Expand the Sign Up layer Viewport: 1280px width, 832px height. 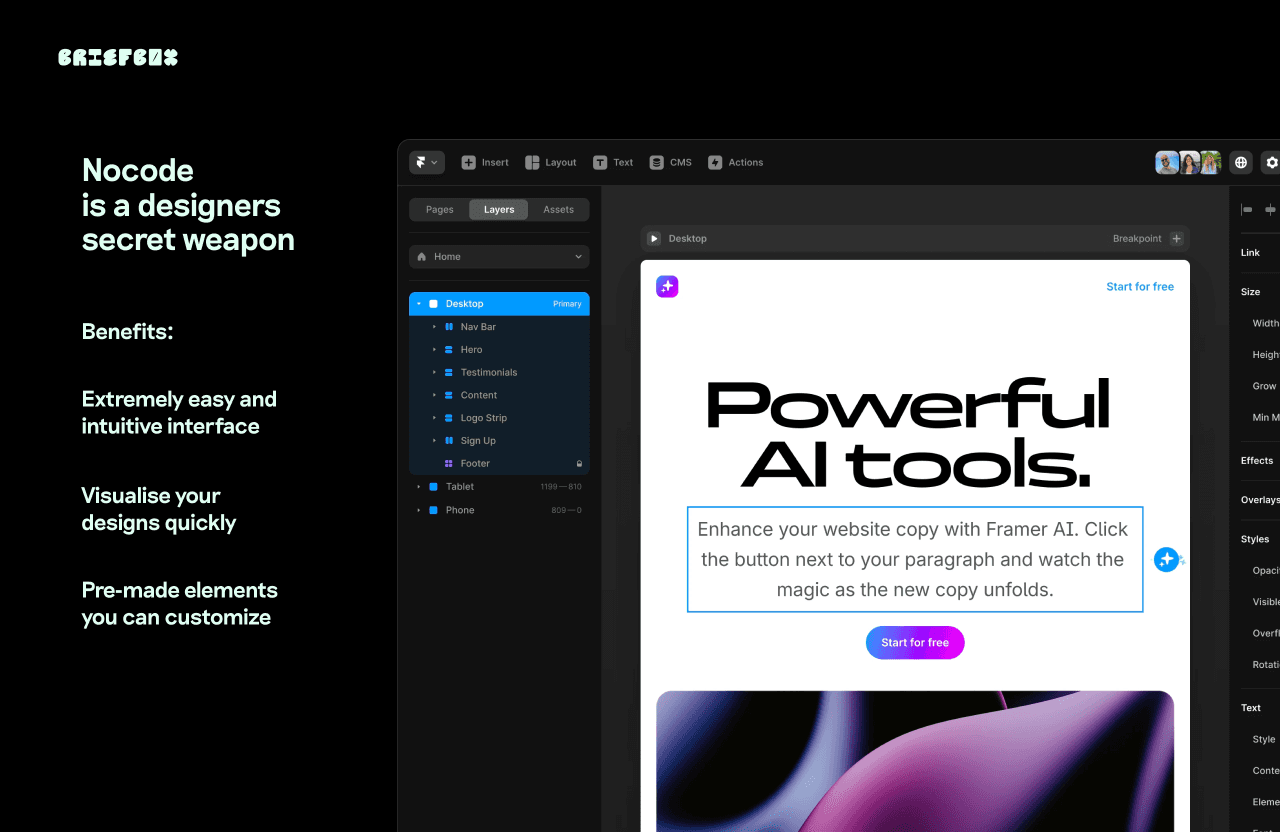tap(434, 441)
